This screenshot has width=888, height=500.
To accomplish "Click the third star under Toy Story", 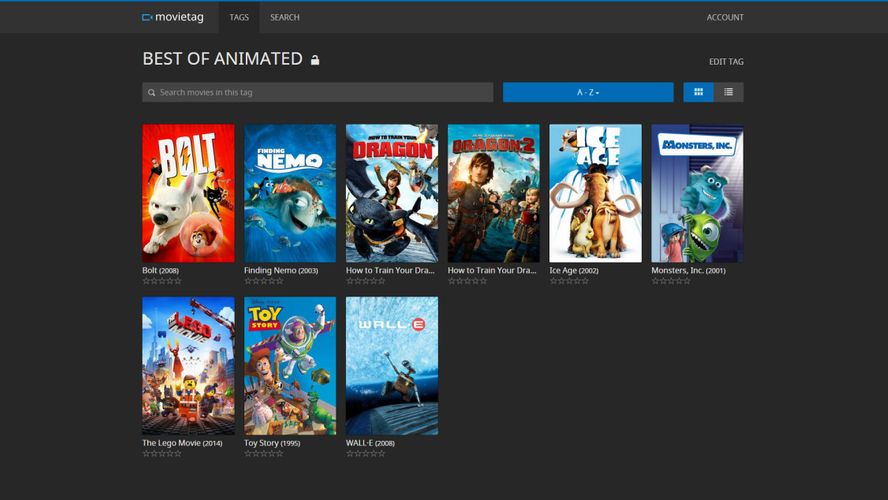I will [264, 454].
